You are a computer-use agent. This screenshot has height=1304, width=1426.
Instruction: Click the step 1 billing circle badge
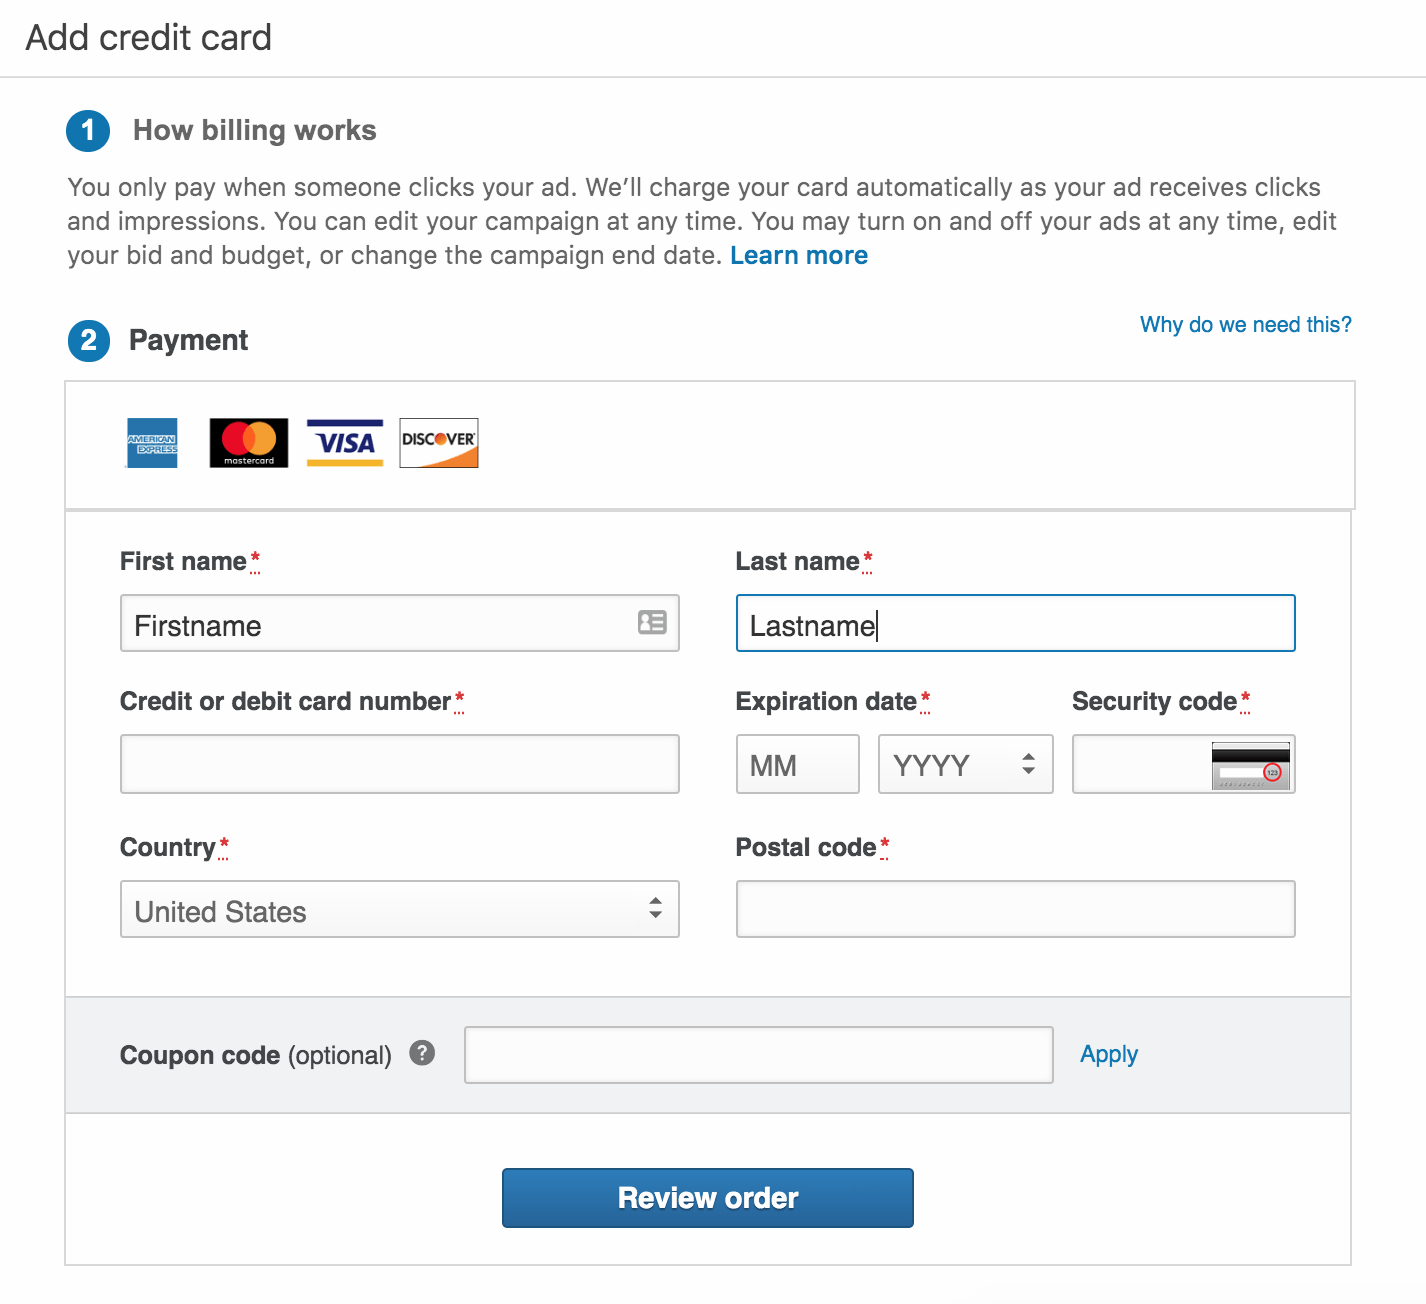point(88,131)
